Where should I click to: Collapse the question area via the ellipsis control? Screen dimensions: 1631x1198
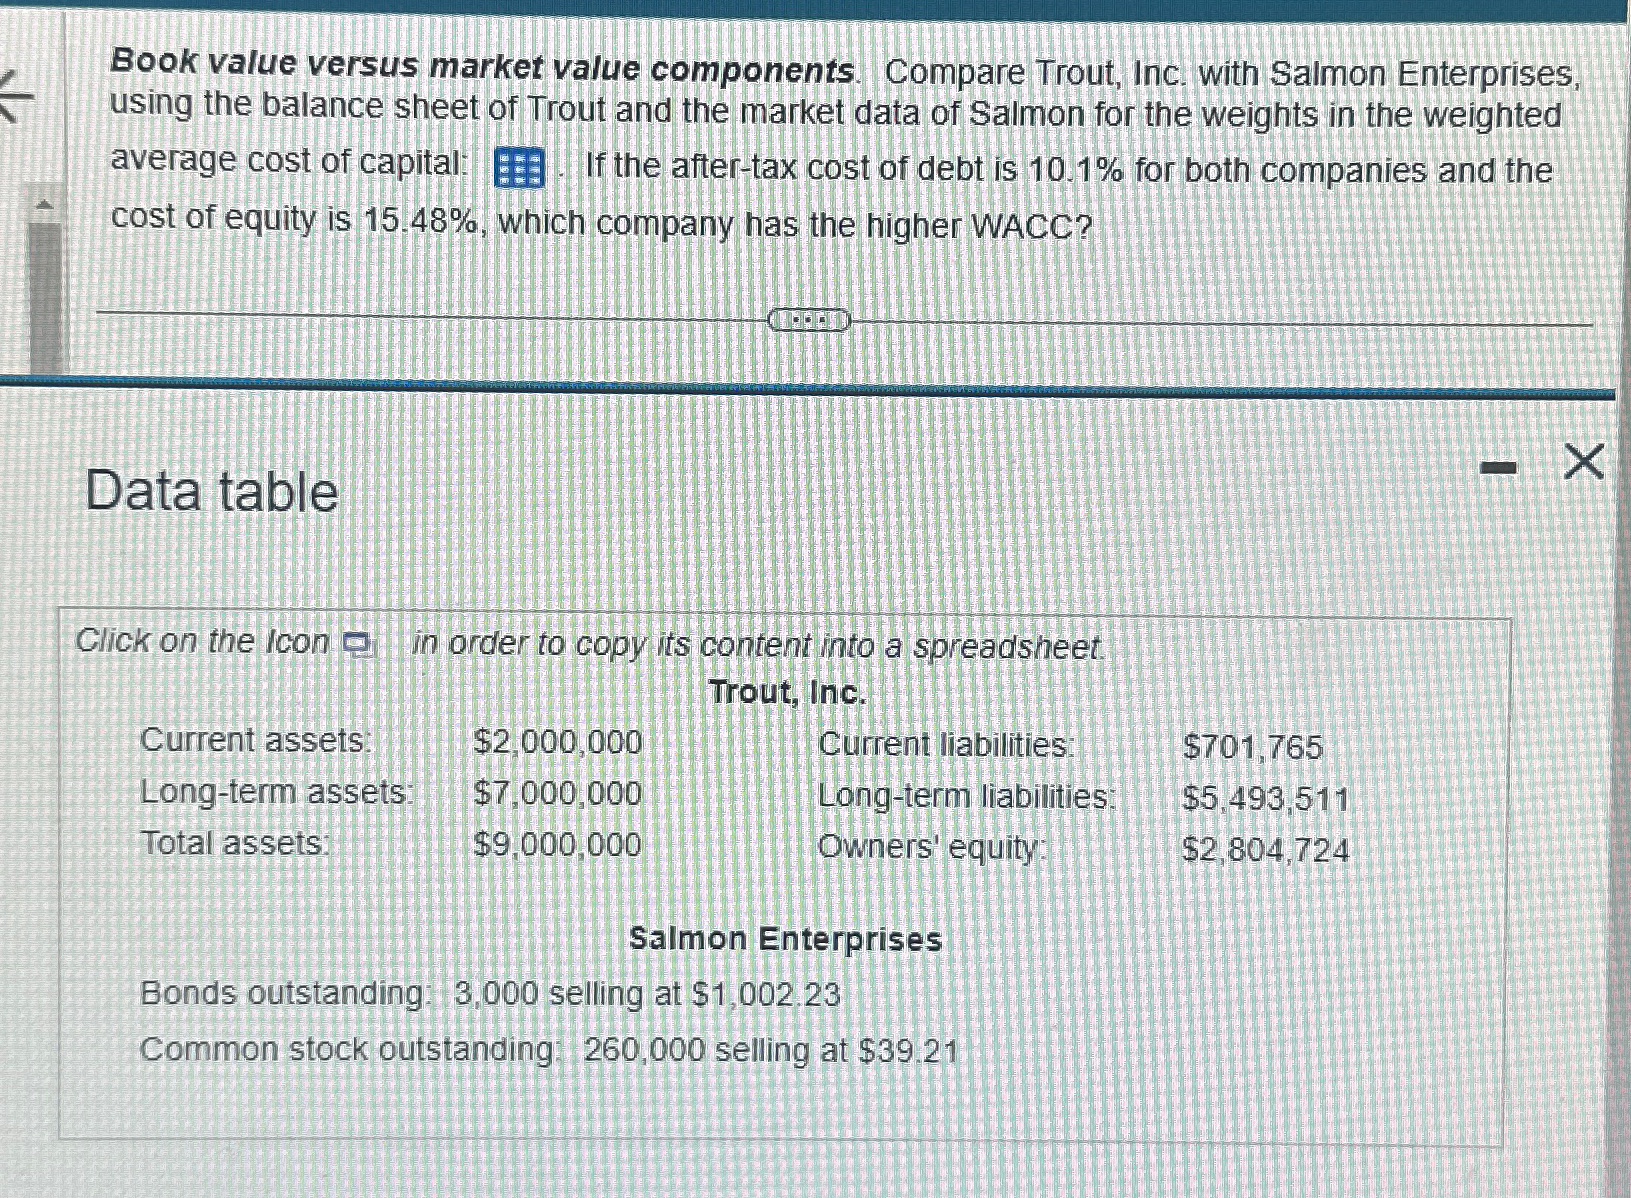coord(807,320)
